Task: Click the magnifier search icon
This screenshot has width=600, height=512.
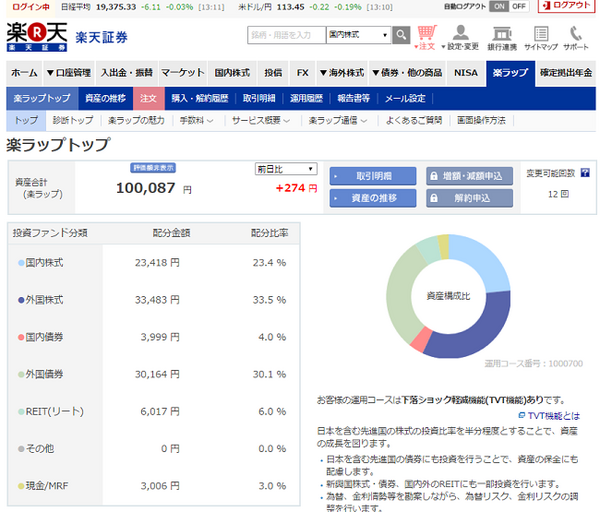Action: 401,35
